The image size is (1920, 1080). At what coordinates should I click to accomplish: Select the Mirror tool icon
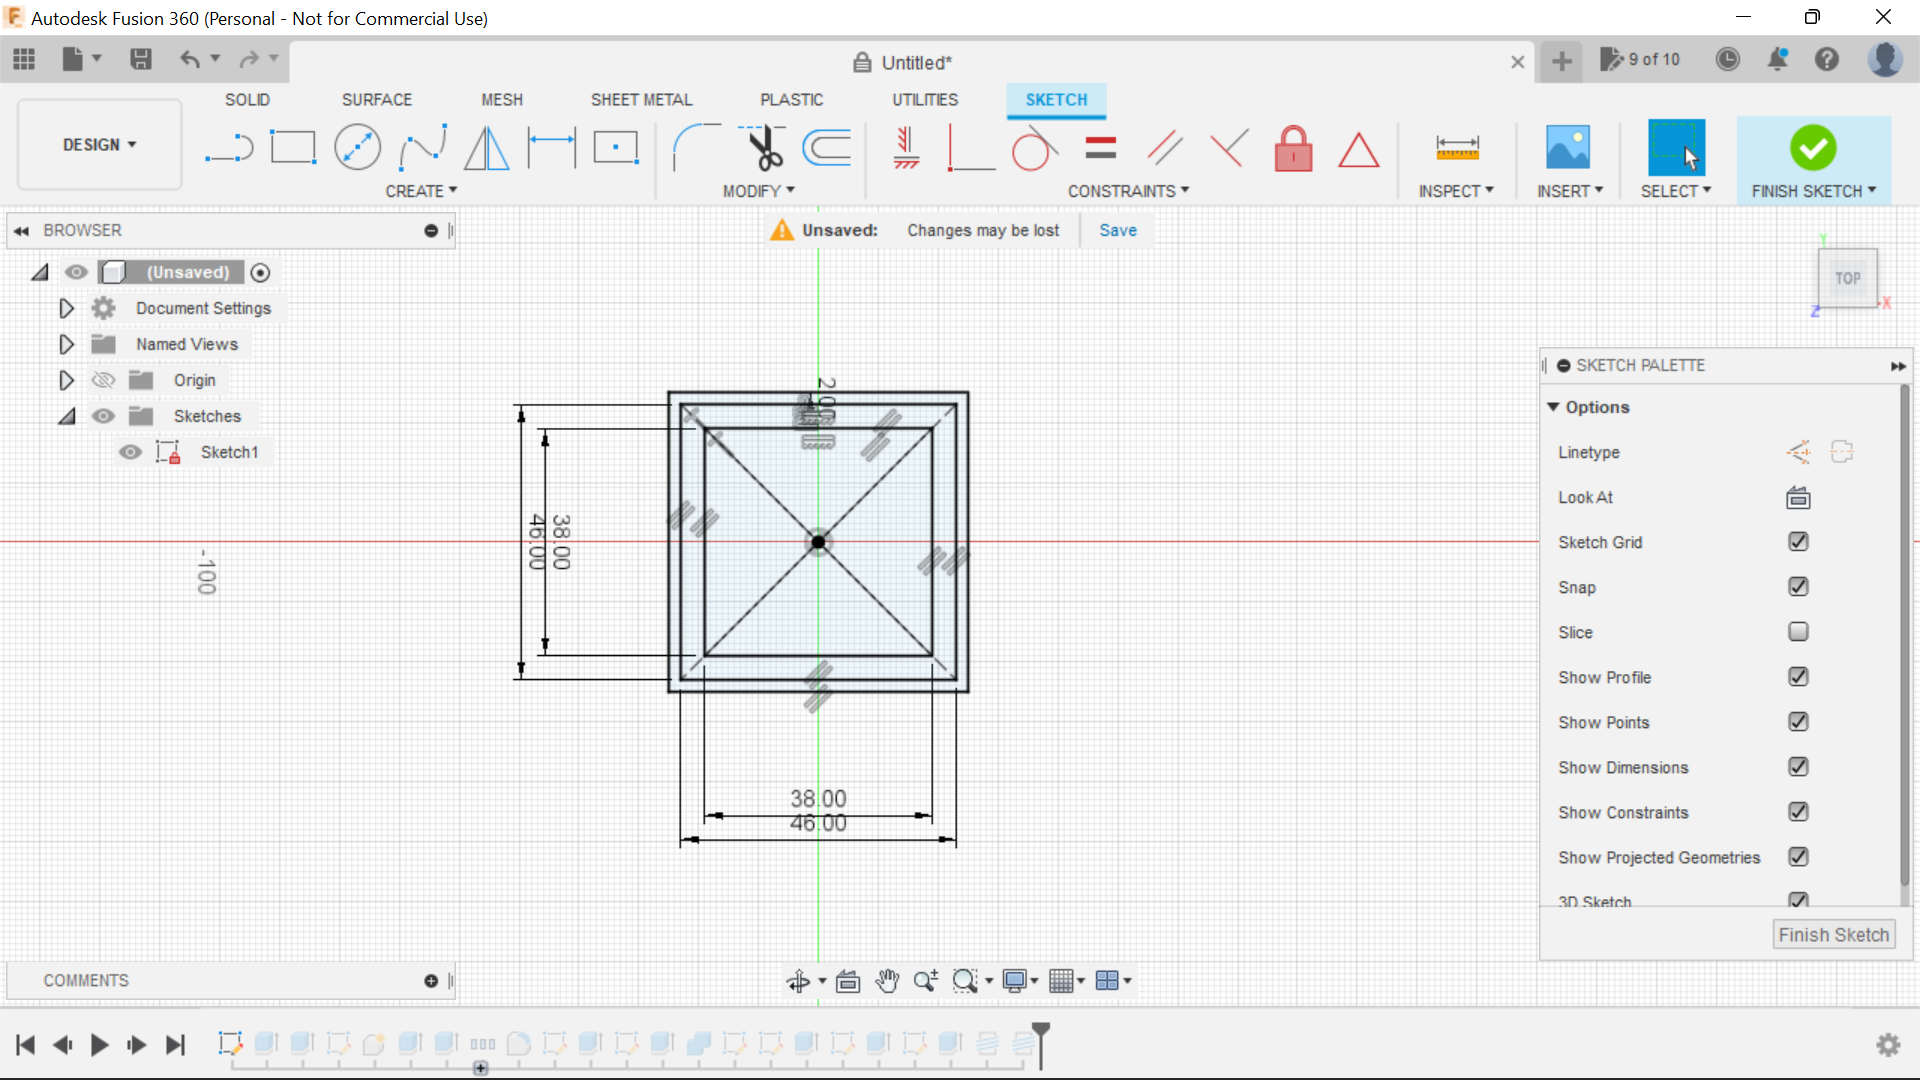click(x=487, y=148)
